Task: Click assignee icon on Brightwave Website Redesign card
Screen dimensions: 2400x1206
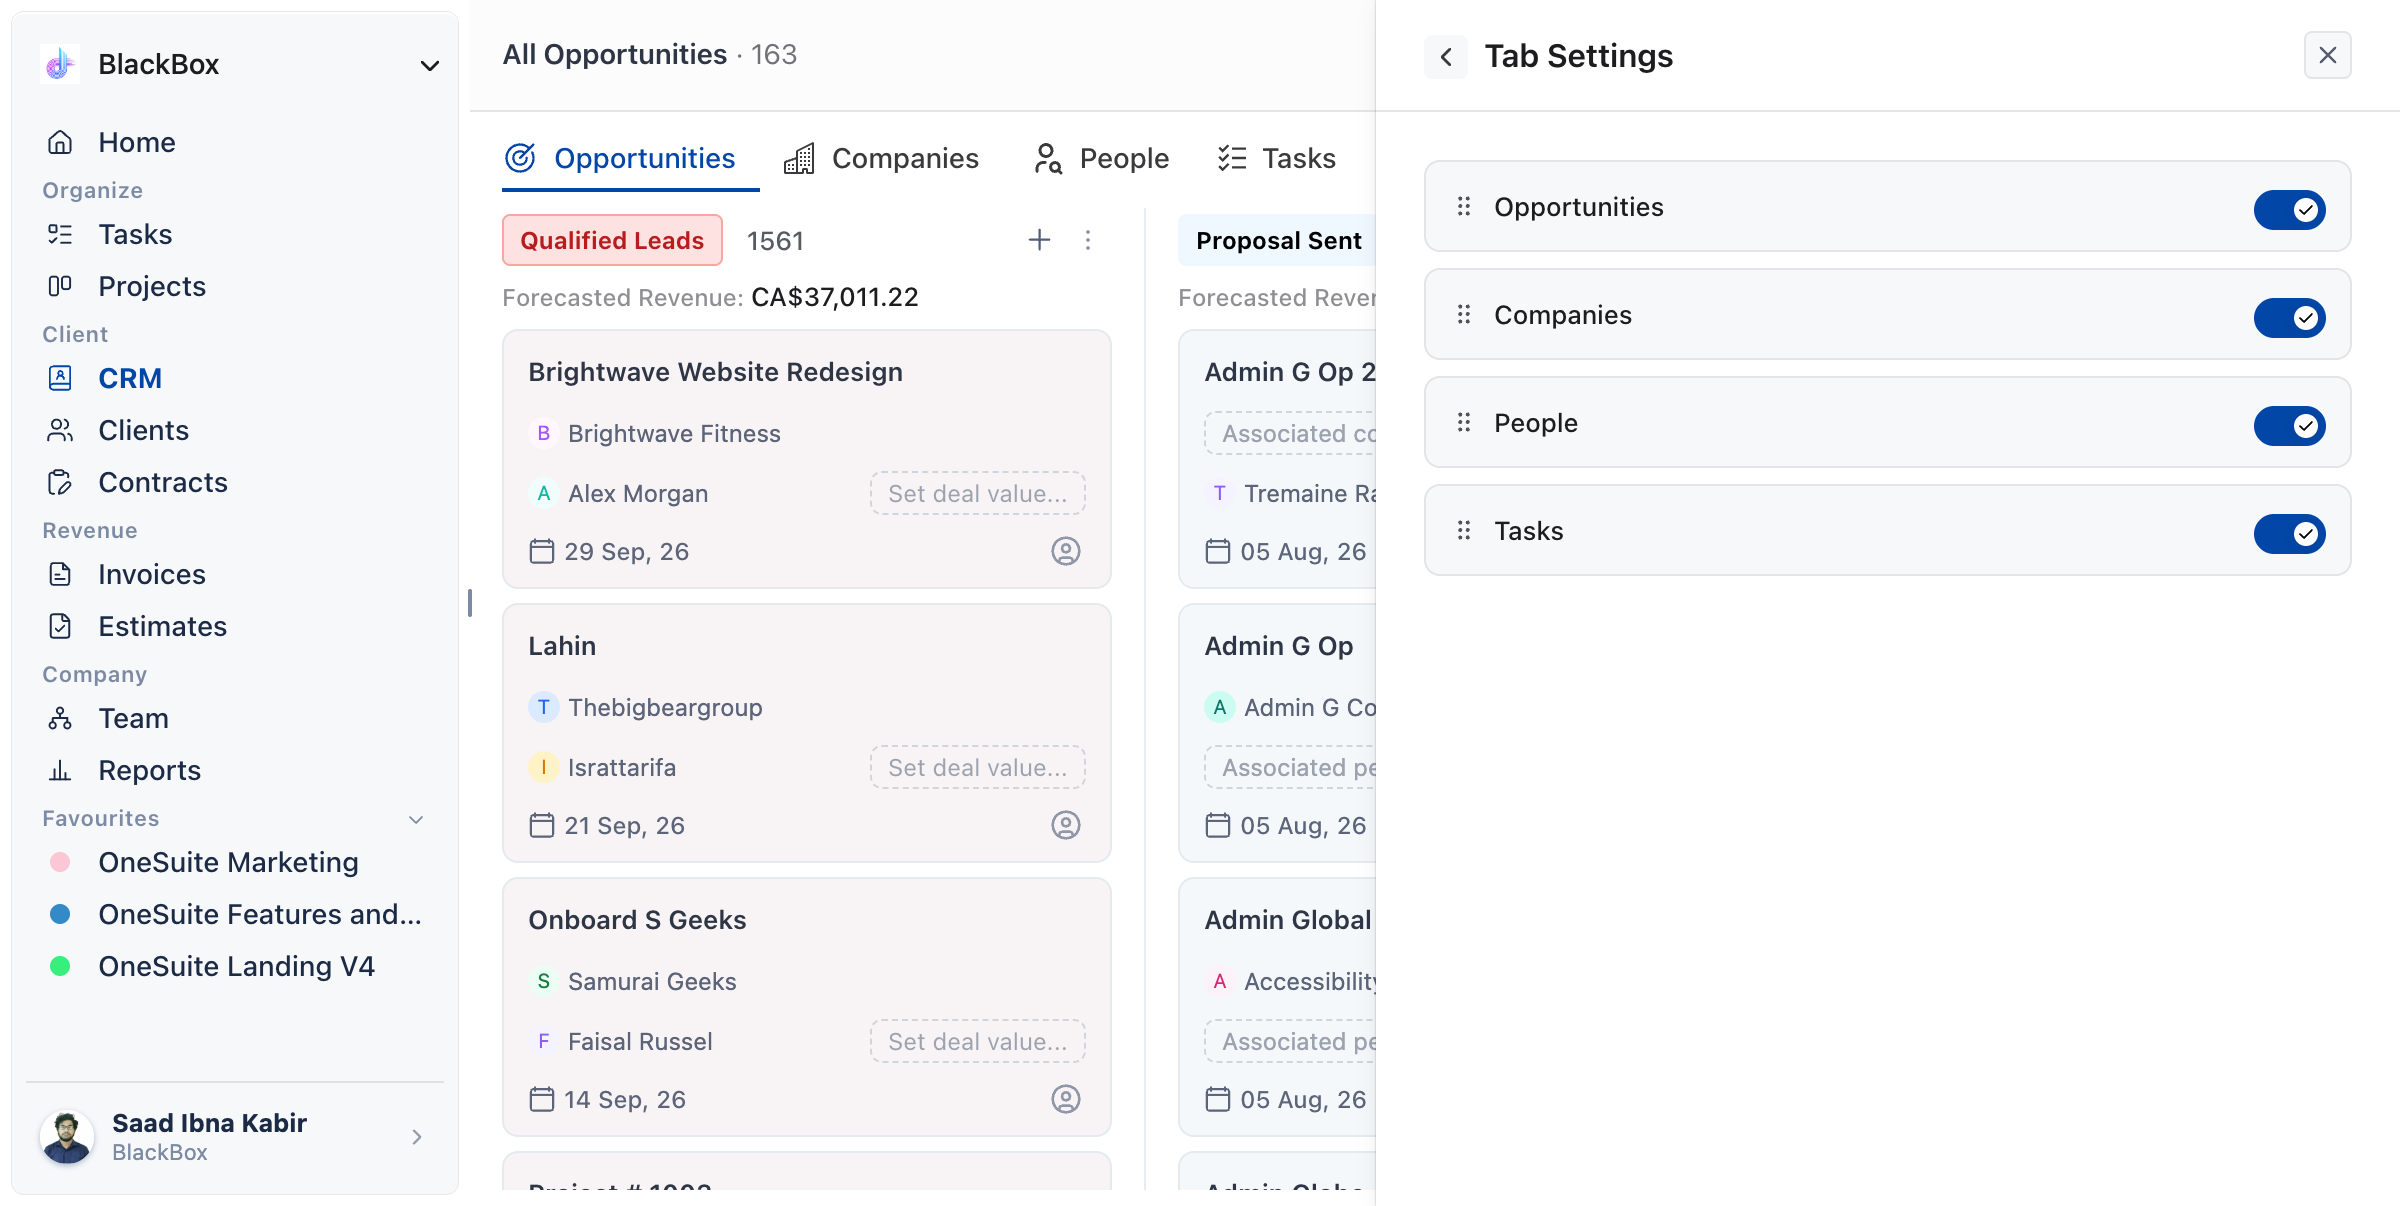Action: (1066, 551)
